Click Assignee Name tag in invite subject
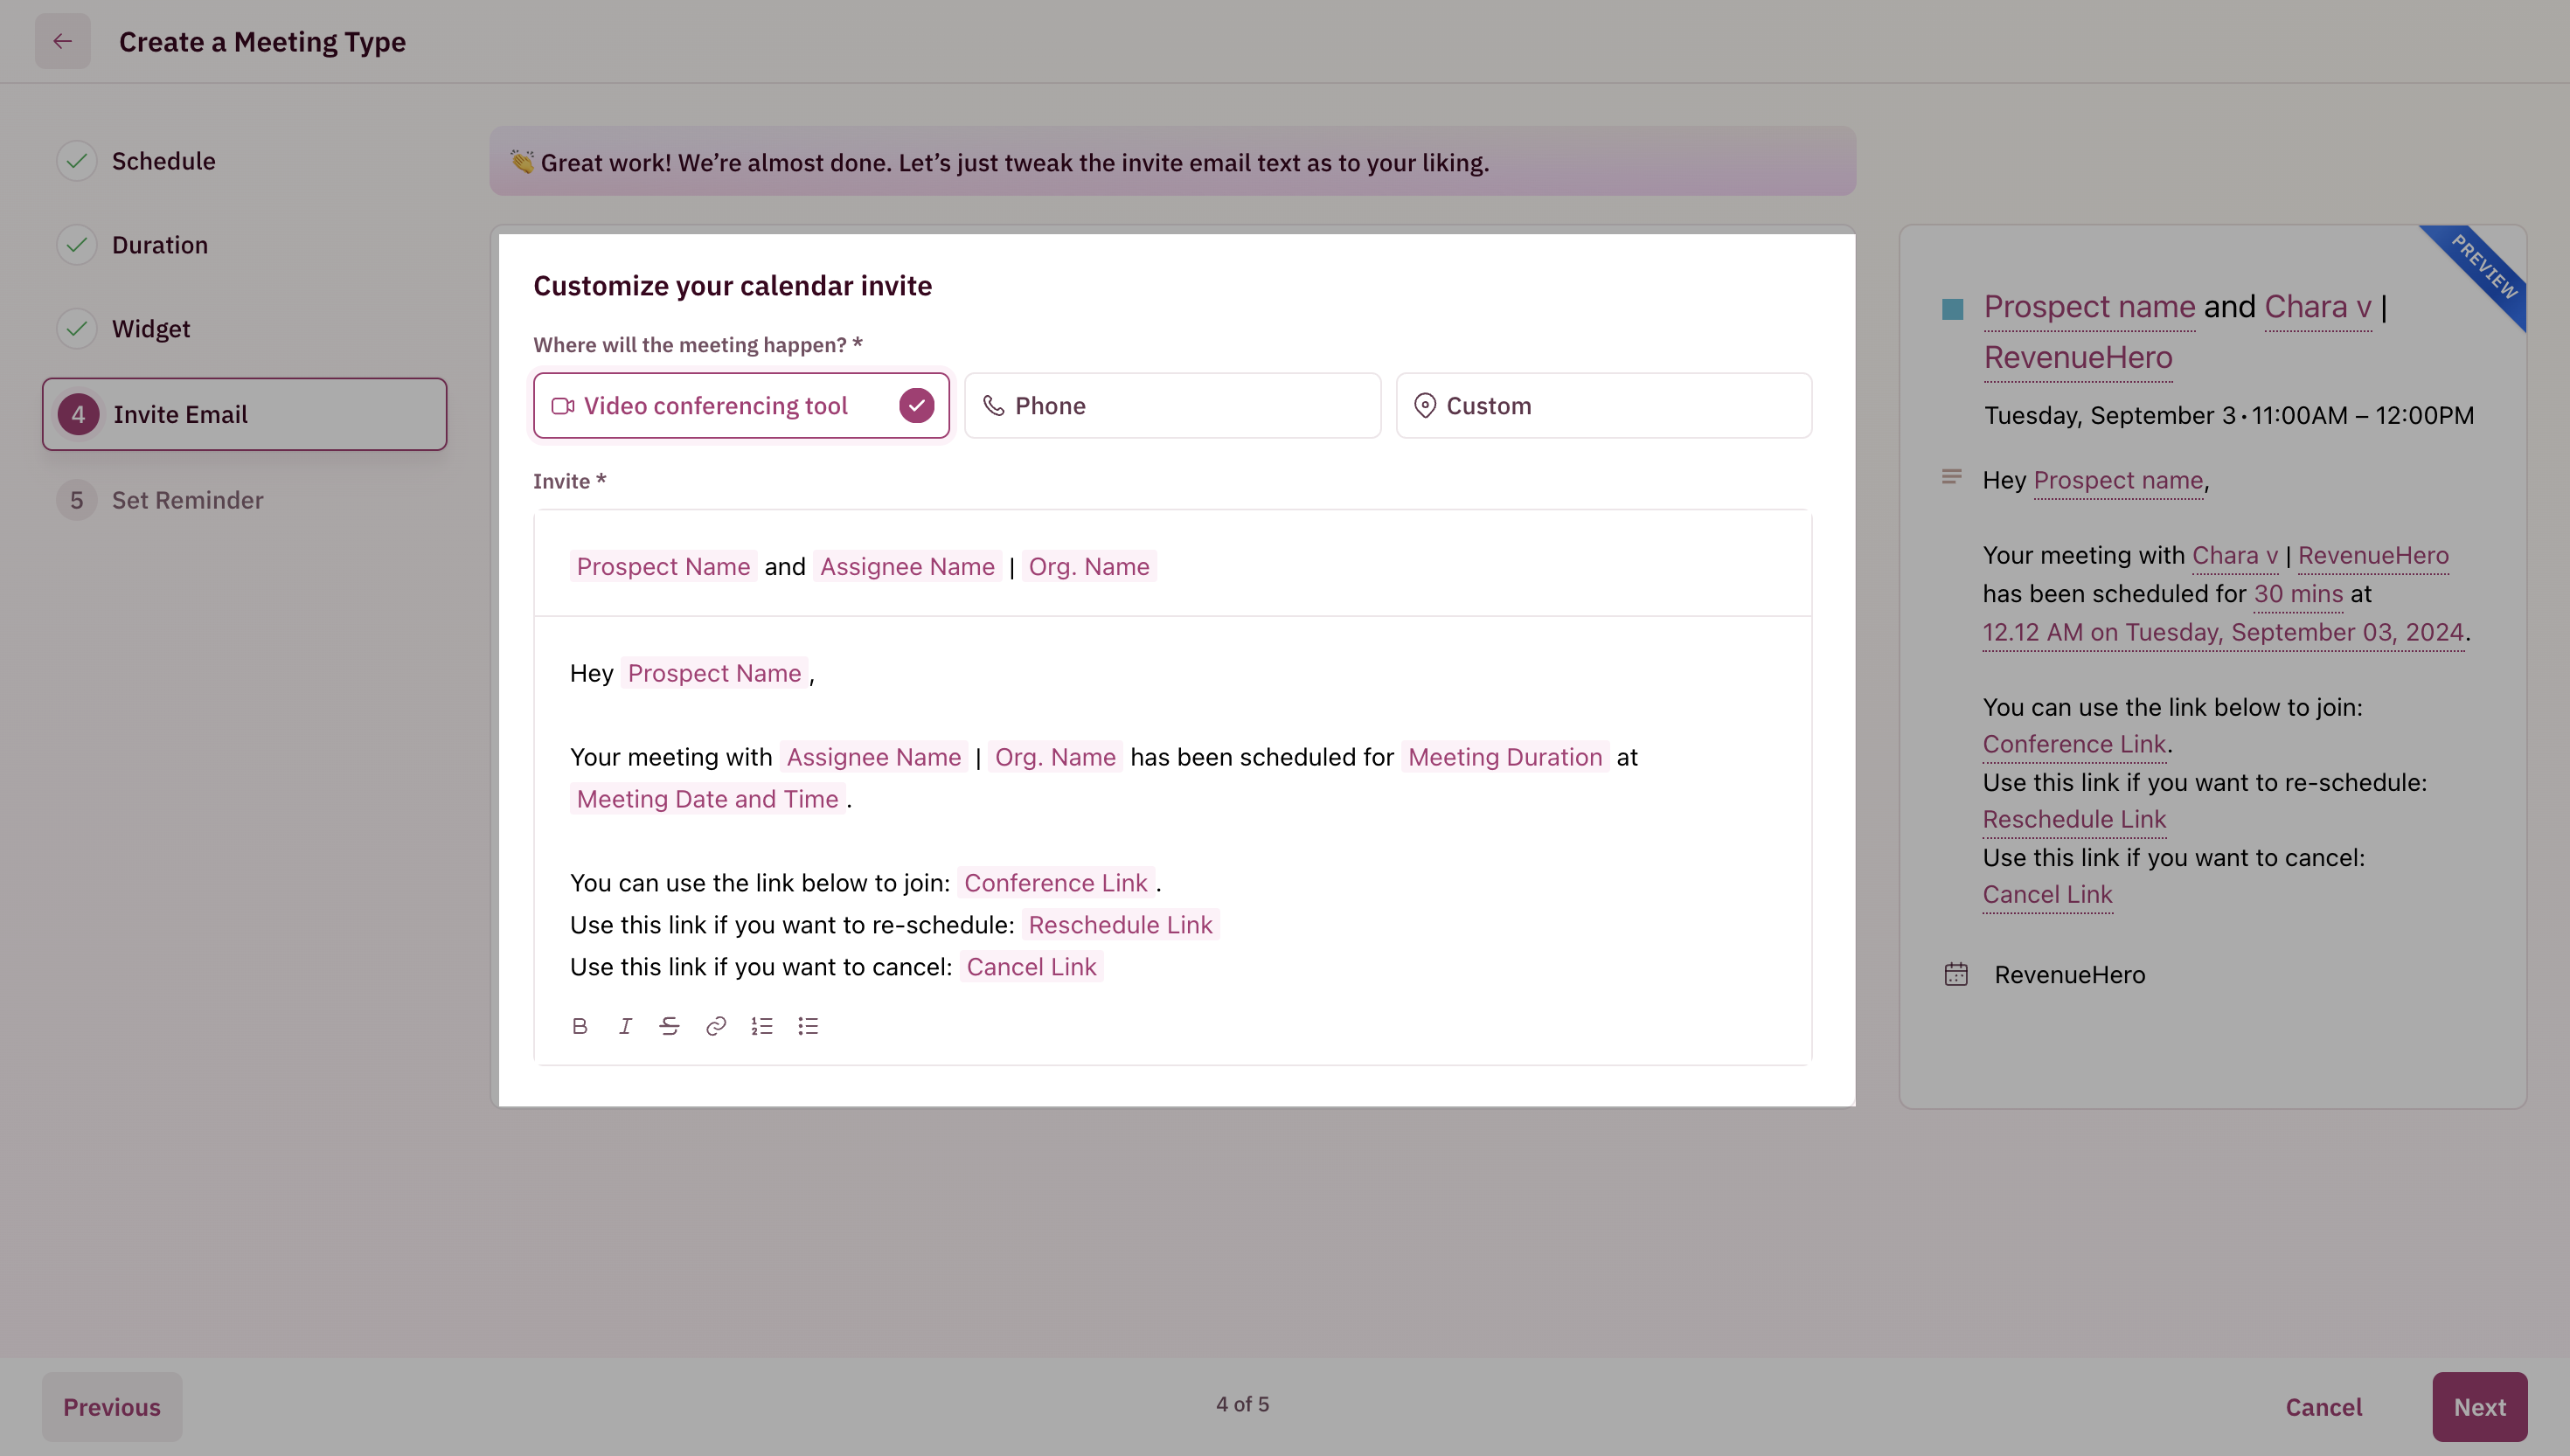The width and height of the screenshot is (2570, 1456). point(907,567)
